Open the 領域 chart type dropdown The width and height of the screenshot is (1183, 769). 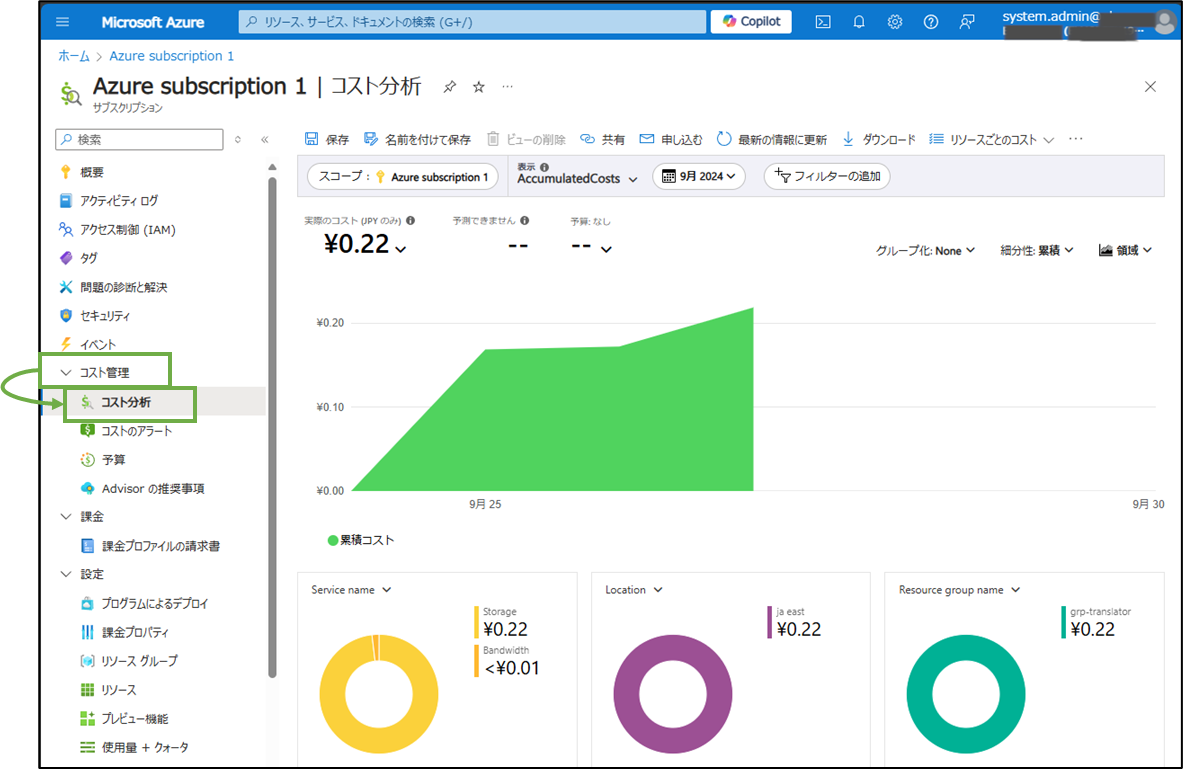1126,251
